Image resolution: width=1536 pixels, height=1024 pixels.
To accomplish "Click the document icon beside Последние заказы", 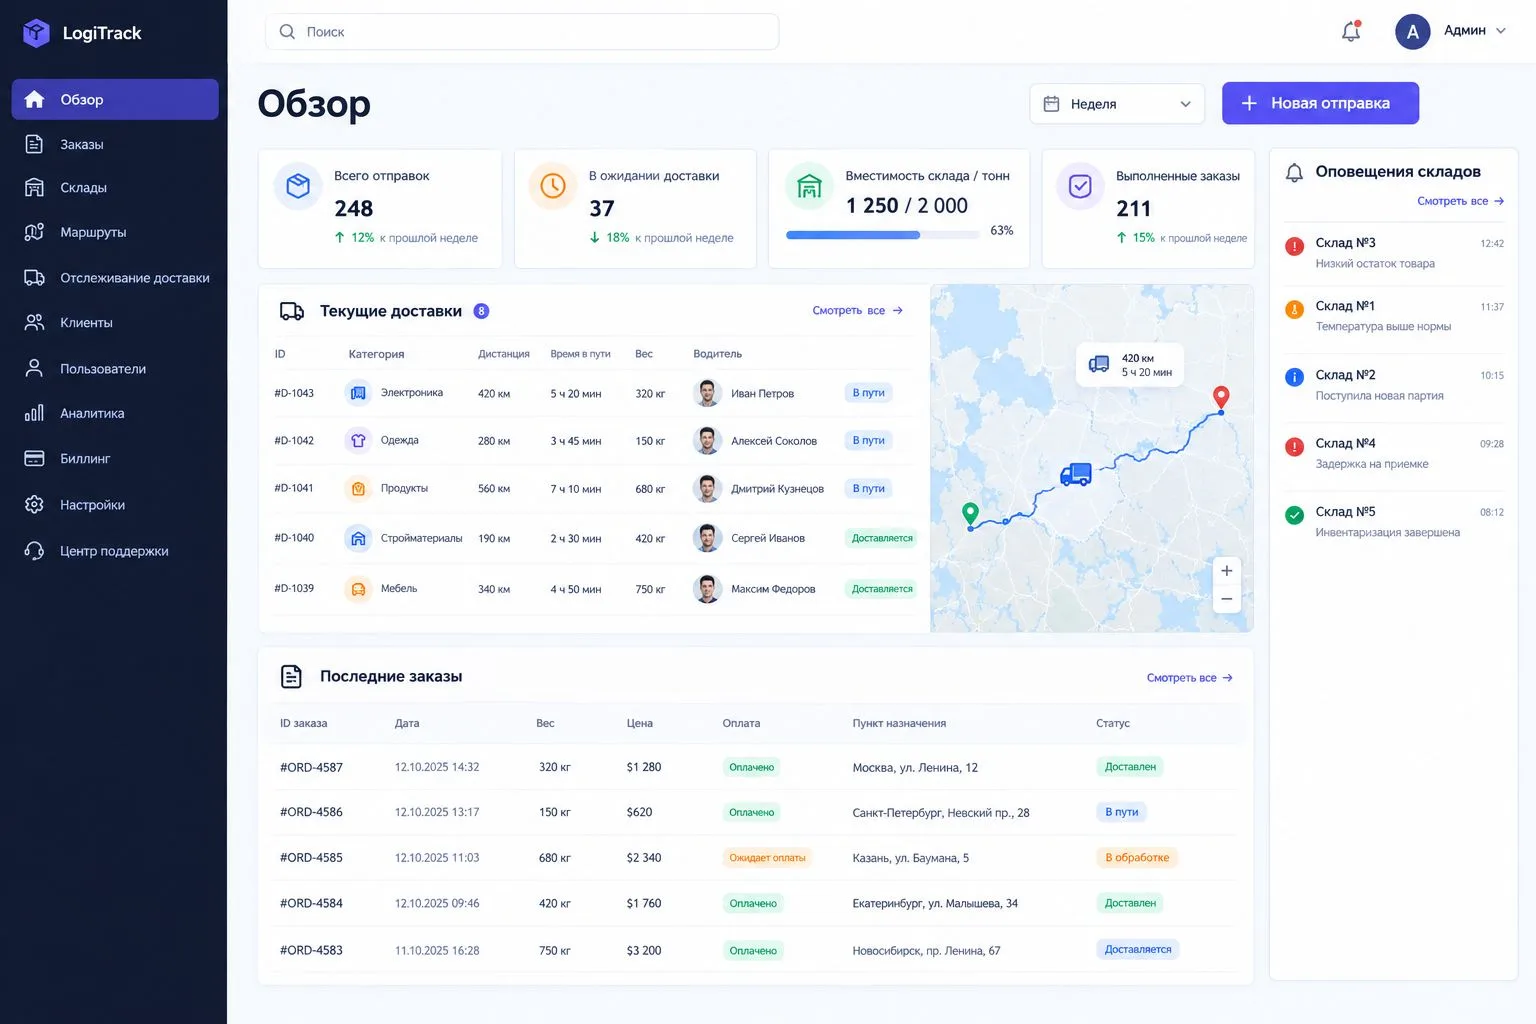I will [291, 677].
